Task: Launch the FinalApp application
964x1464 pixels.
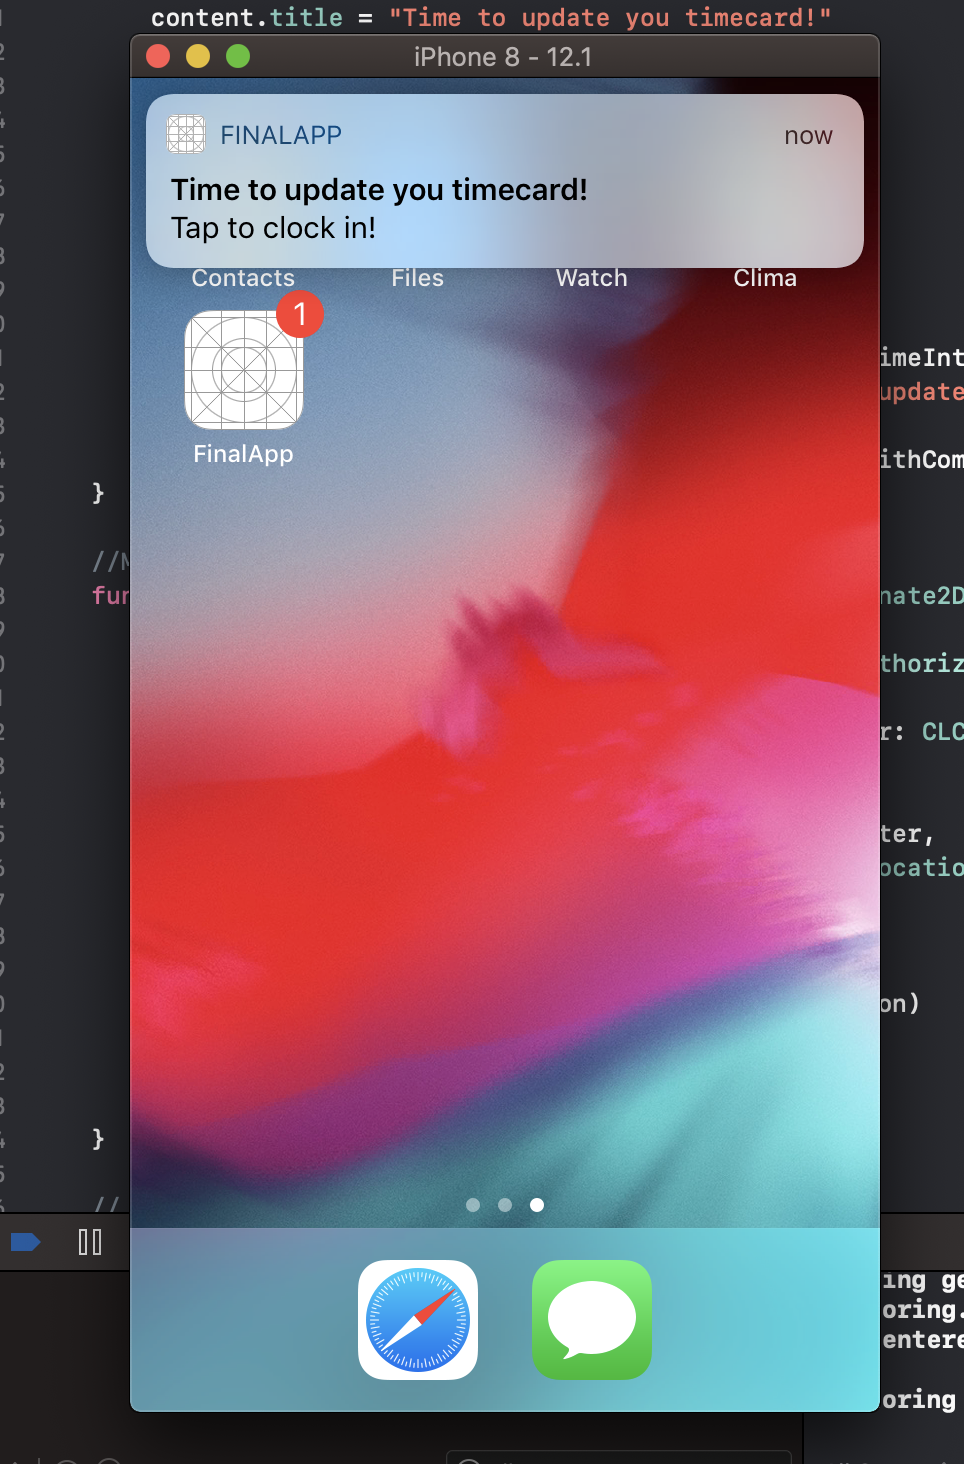Action: coord(243,370)
